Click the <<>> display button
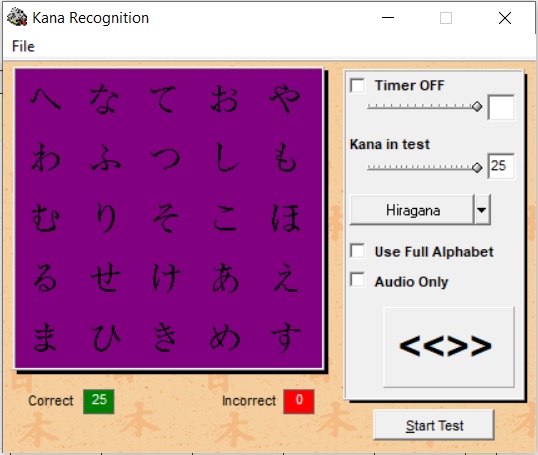Image resolution: width=538 pixels, height=455 pixels. pyautogui.click(x=449, y=347)
